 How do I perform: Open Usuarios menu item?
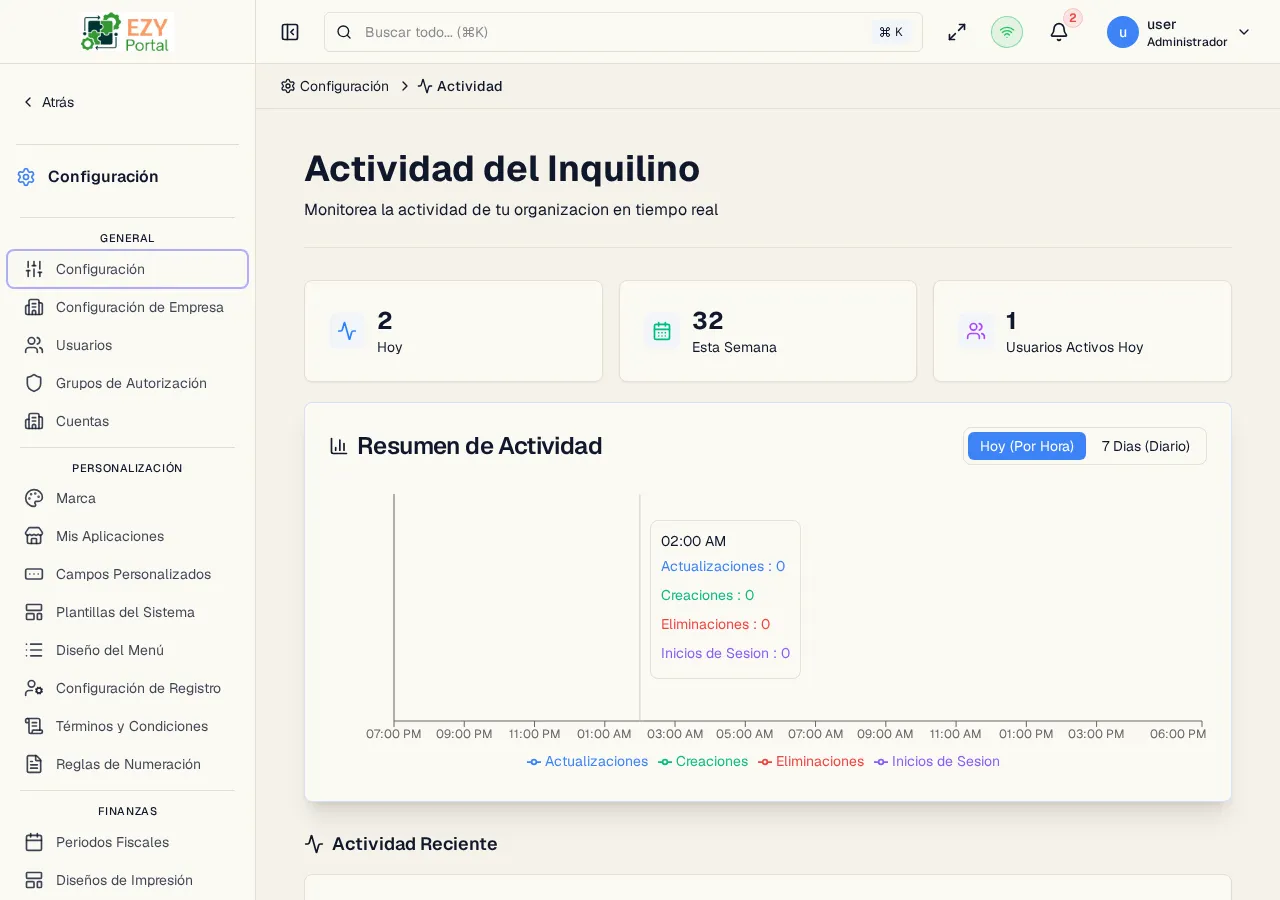127,345
